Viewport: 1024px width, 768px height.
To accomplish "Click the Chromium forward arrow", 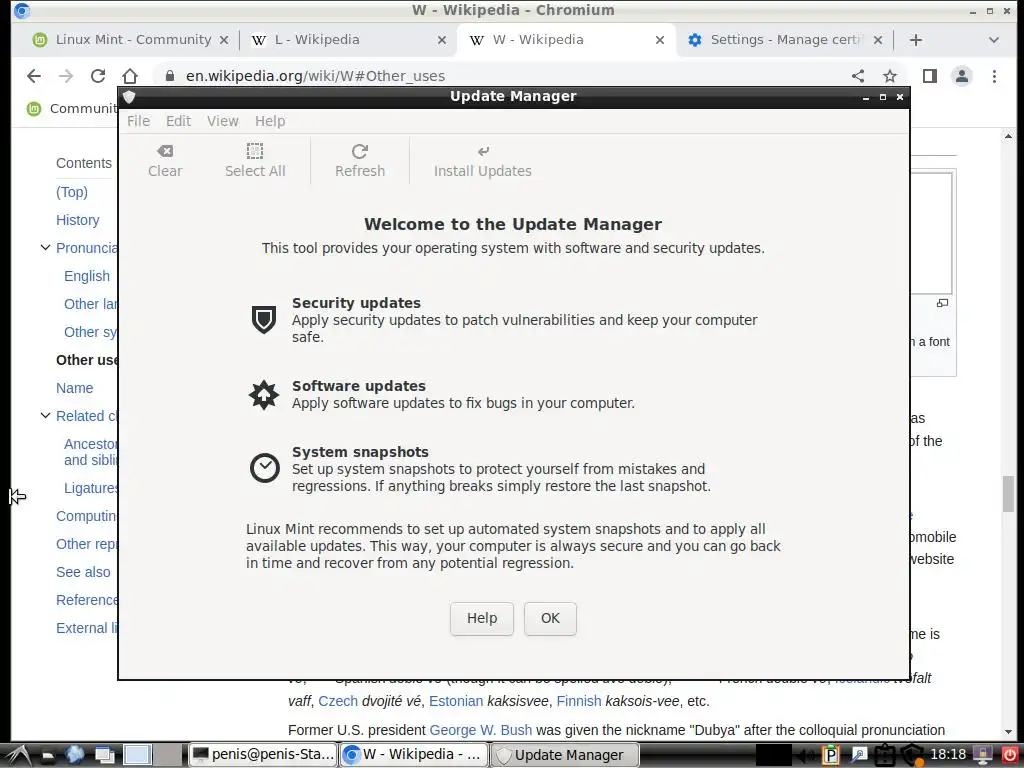I will 66,76.
